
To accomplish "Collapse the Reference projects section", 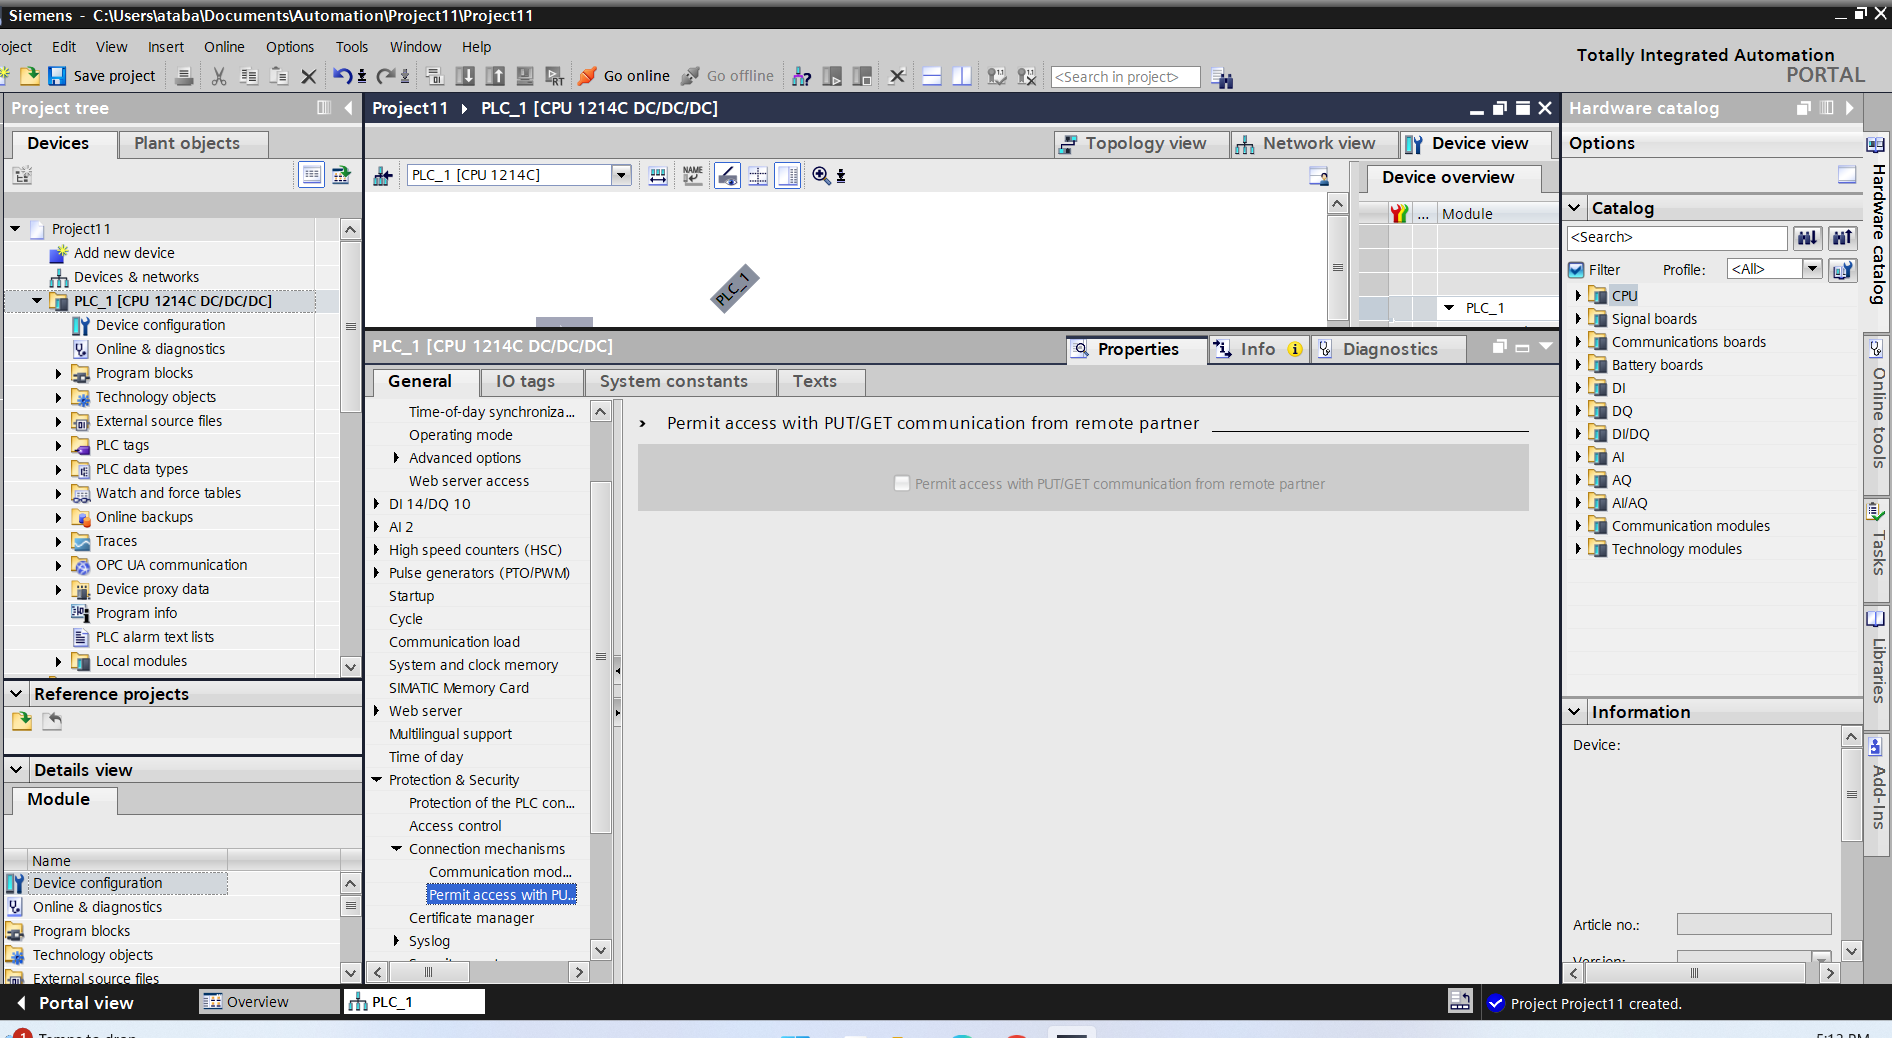I will 16,694.
